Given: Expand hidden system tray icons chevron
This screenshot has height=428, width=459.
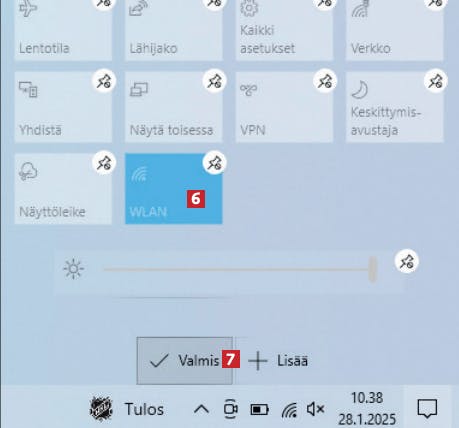Looking at the screenshot, I should click(201, 409).
